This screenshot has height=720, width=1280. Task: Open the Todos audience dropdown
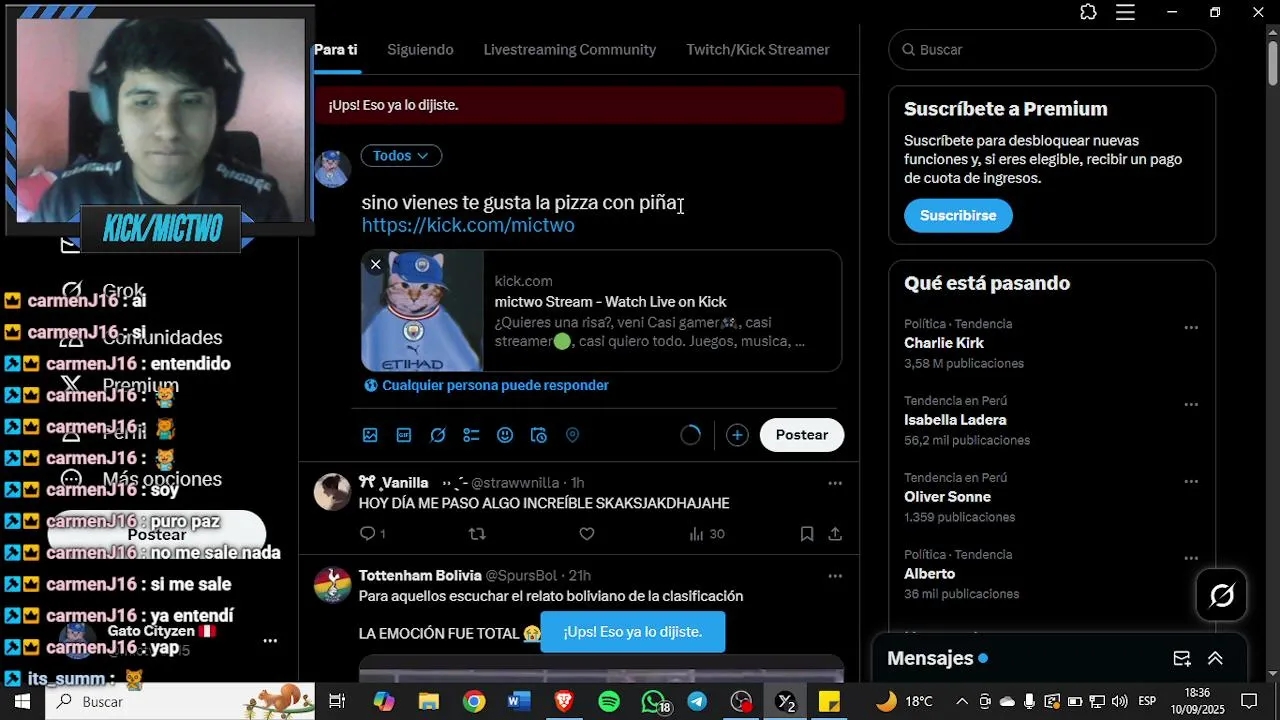click(x=401, y=156)
